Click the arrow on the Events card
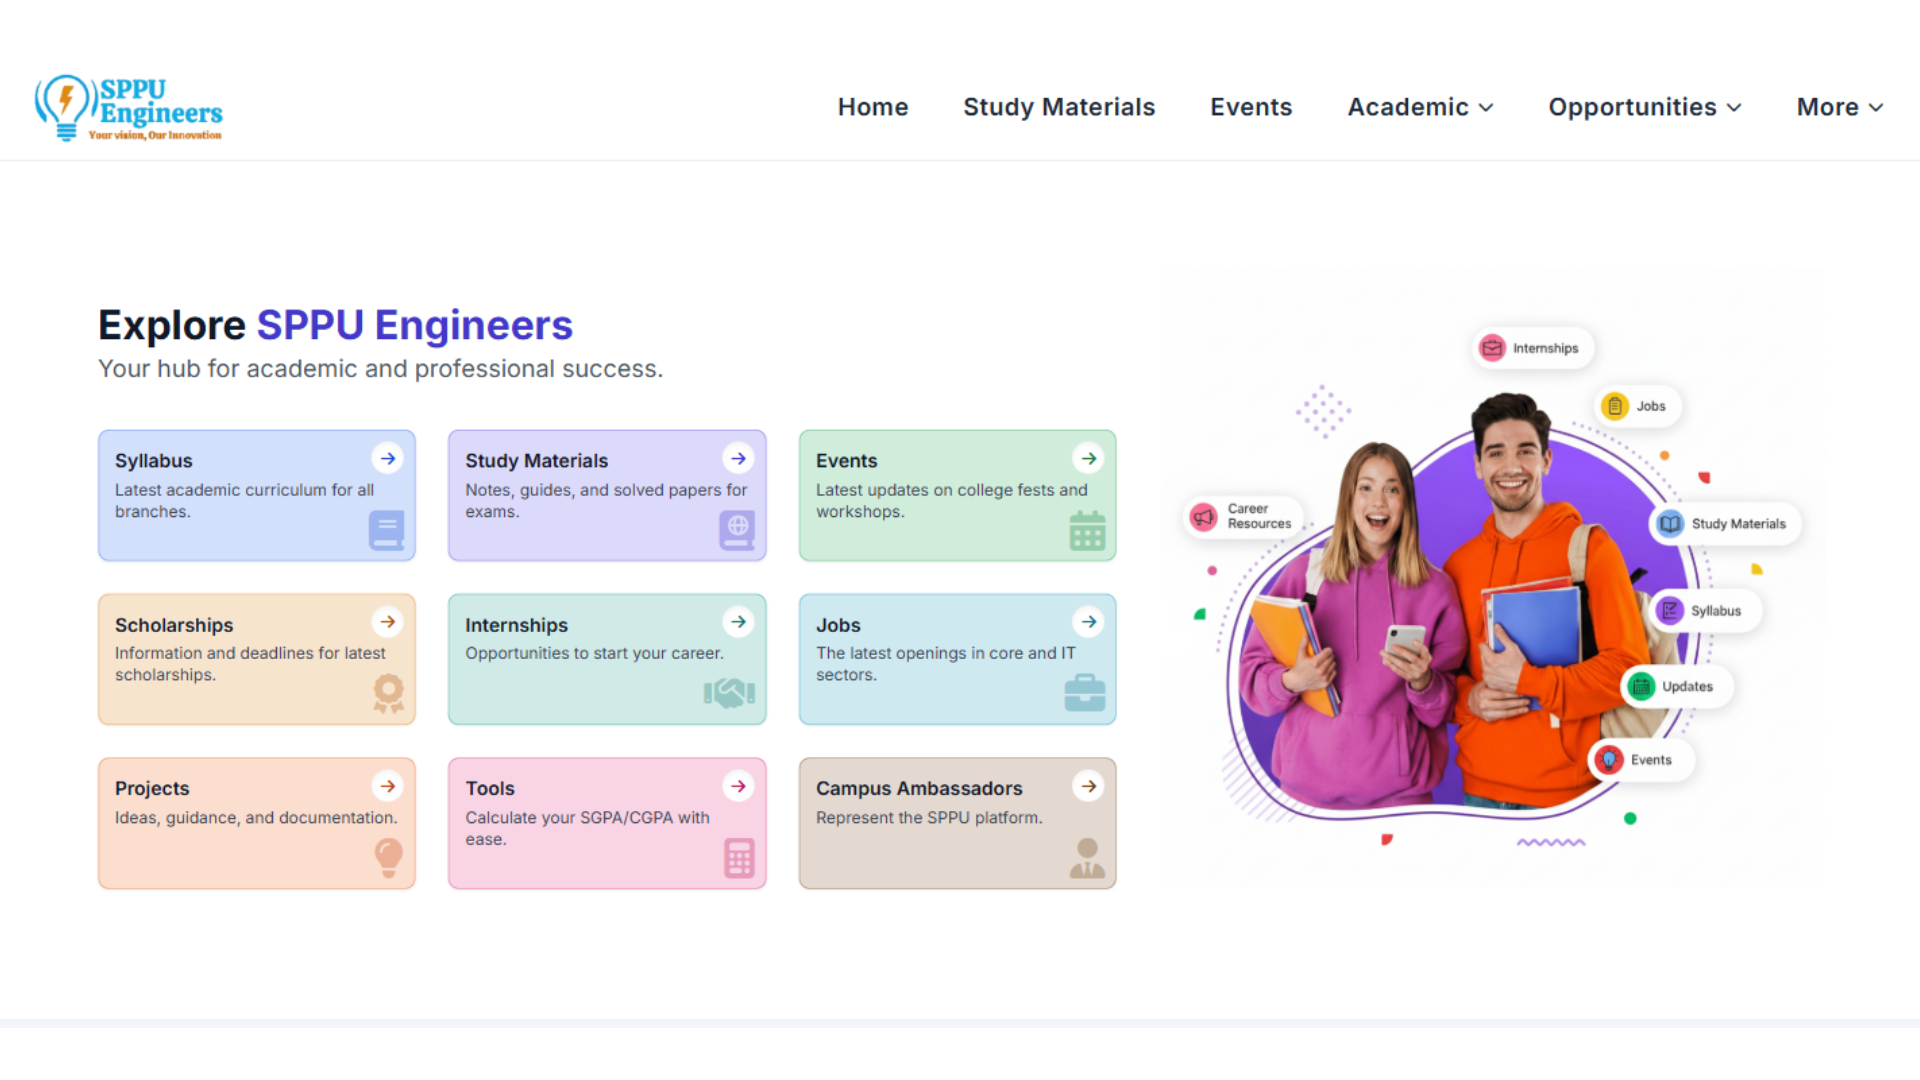This screenshot has height=1080, width=1920. [1088, 458]
